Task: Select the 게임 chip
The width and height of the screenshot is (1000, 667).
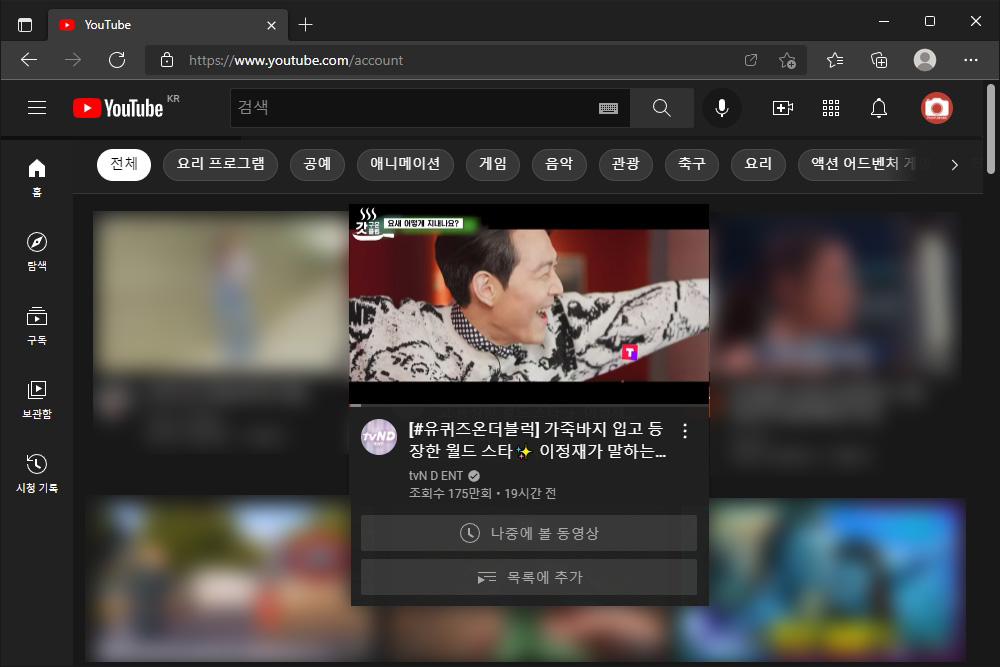Action: (x=493, y=165)
